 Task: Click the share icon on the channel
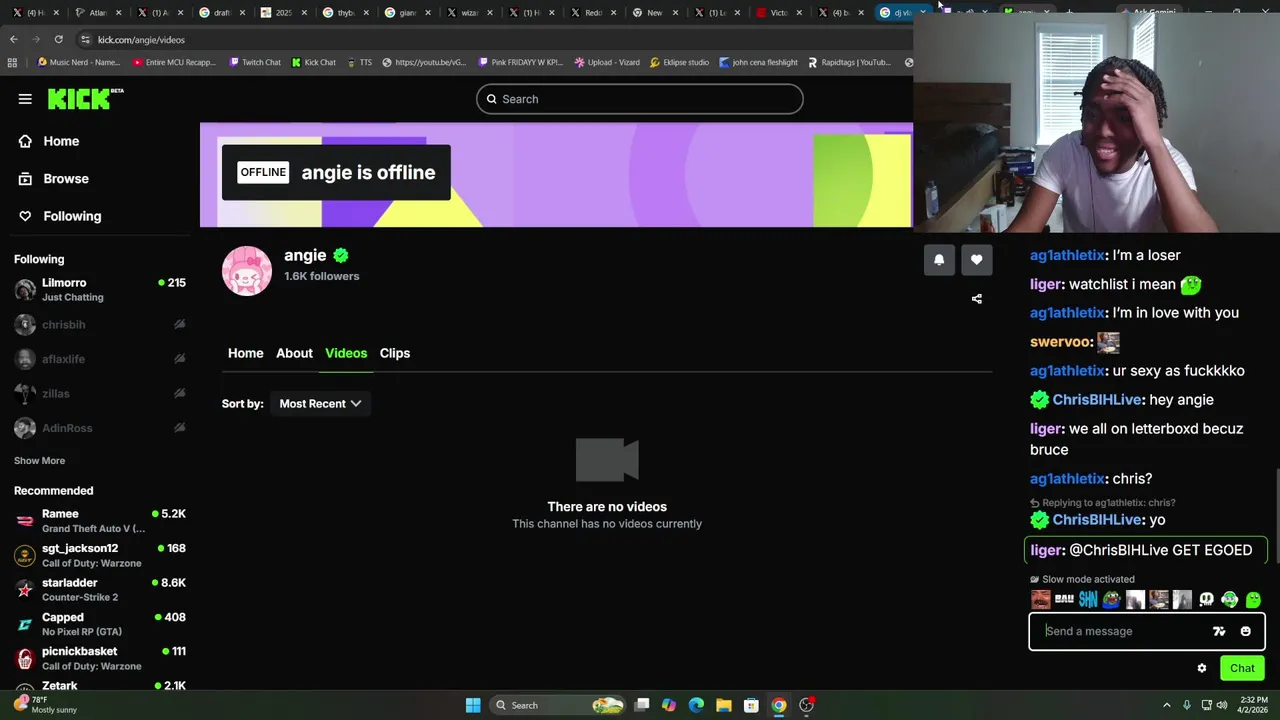pyautogui.click(x=977, y=299)
